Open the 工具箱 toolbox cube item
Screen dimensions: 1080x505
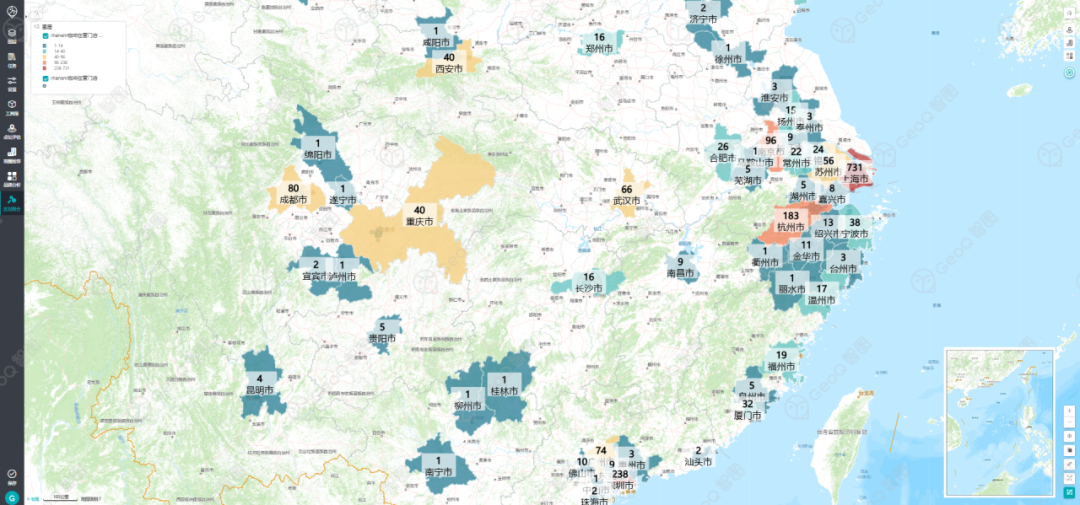(12, 107)
